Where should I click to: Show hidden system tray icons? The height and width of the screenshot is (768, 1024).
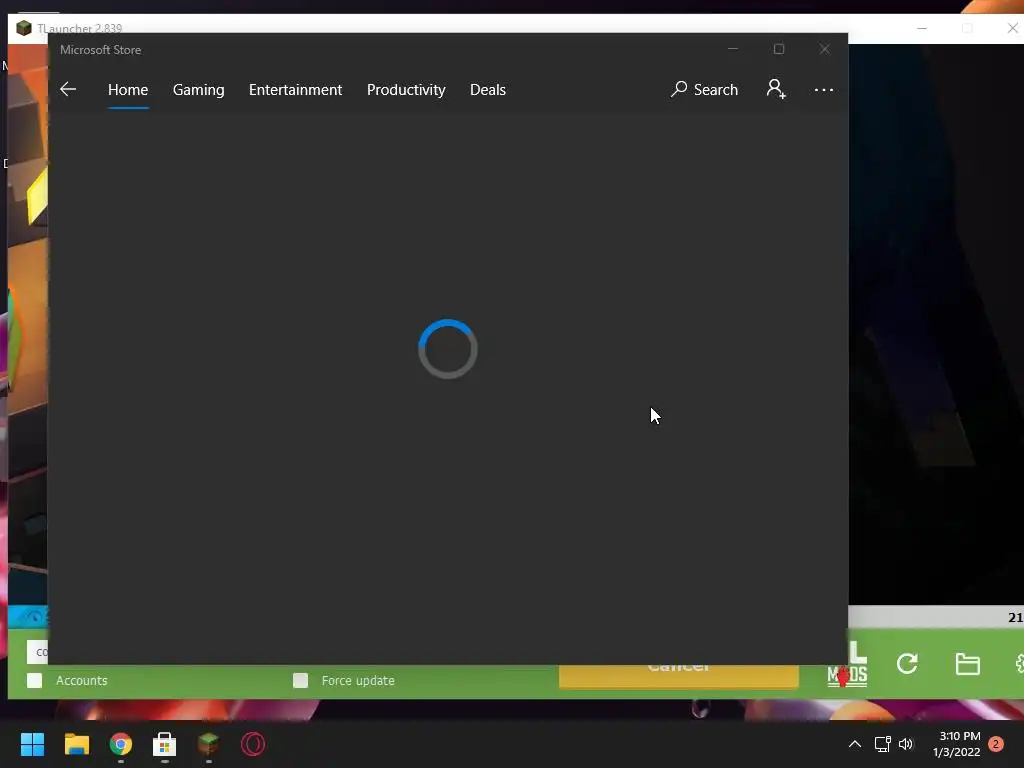tap(854, 744)
